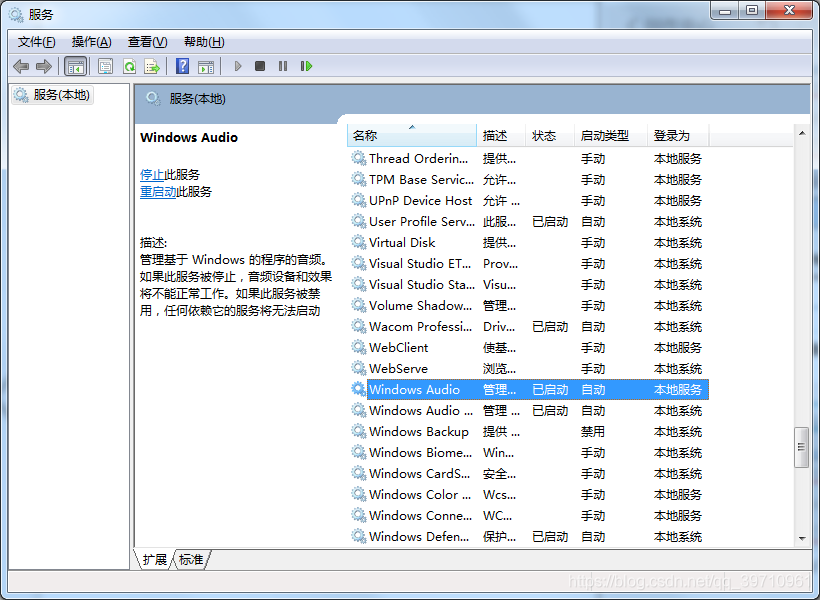
Task: Select the WebClient service row
Action: (528, 347)
